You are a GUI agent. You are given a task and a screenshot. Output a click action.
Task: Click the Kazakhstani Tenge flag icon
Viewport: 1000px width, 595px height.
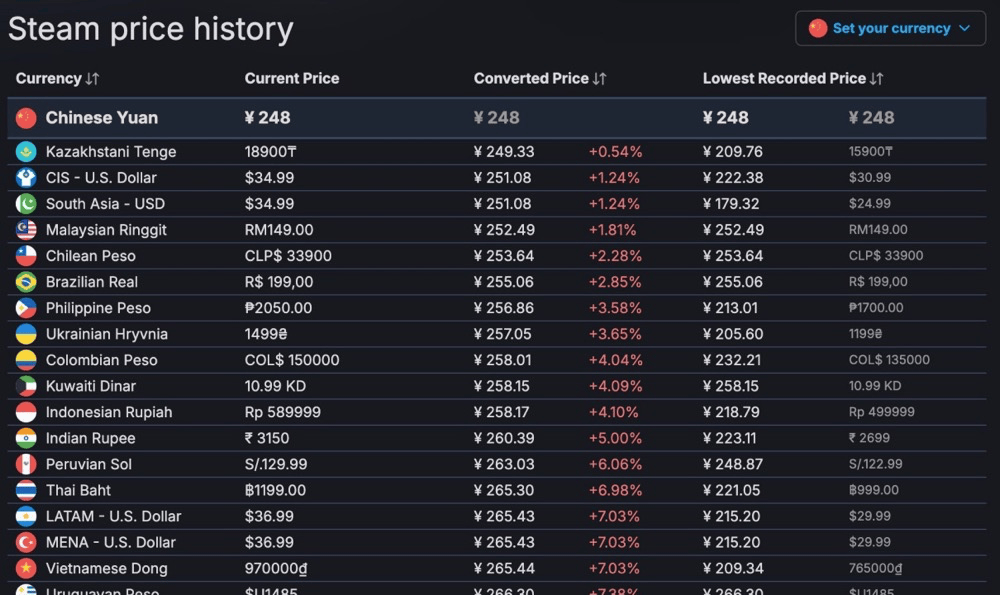click(x=26, y=152)
